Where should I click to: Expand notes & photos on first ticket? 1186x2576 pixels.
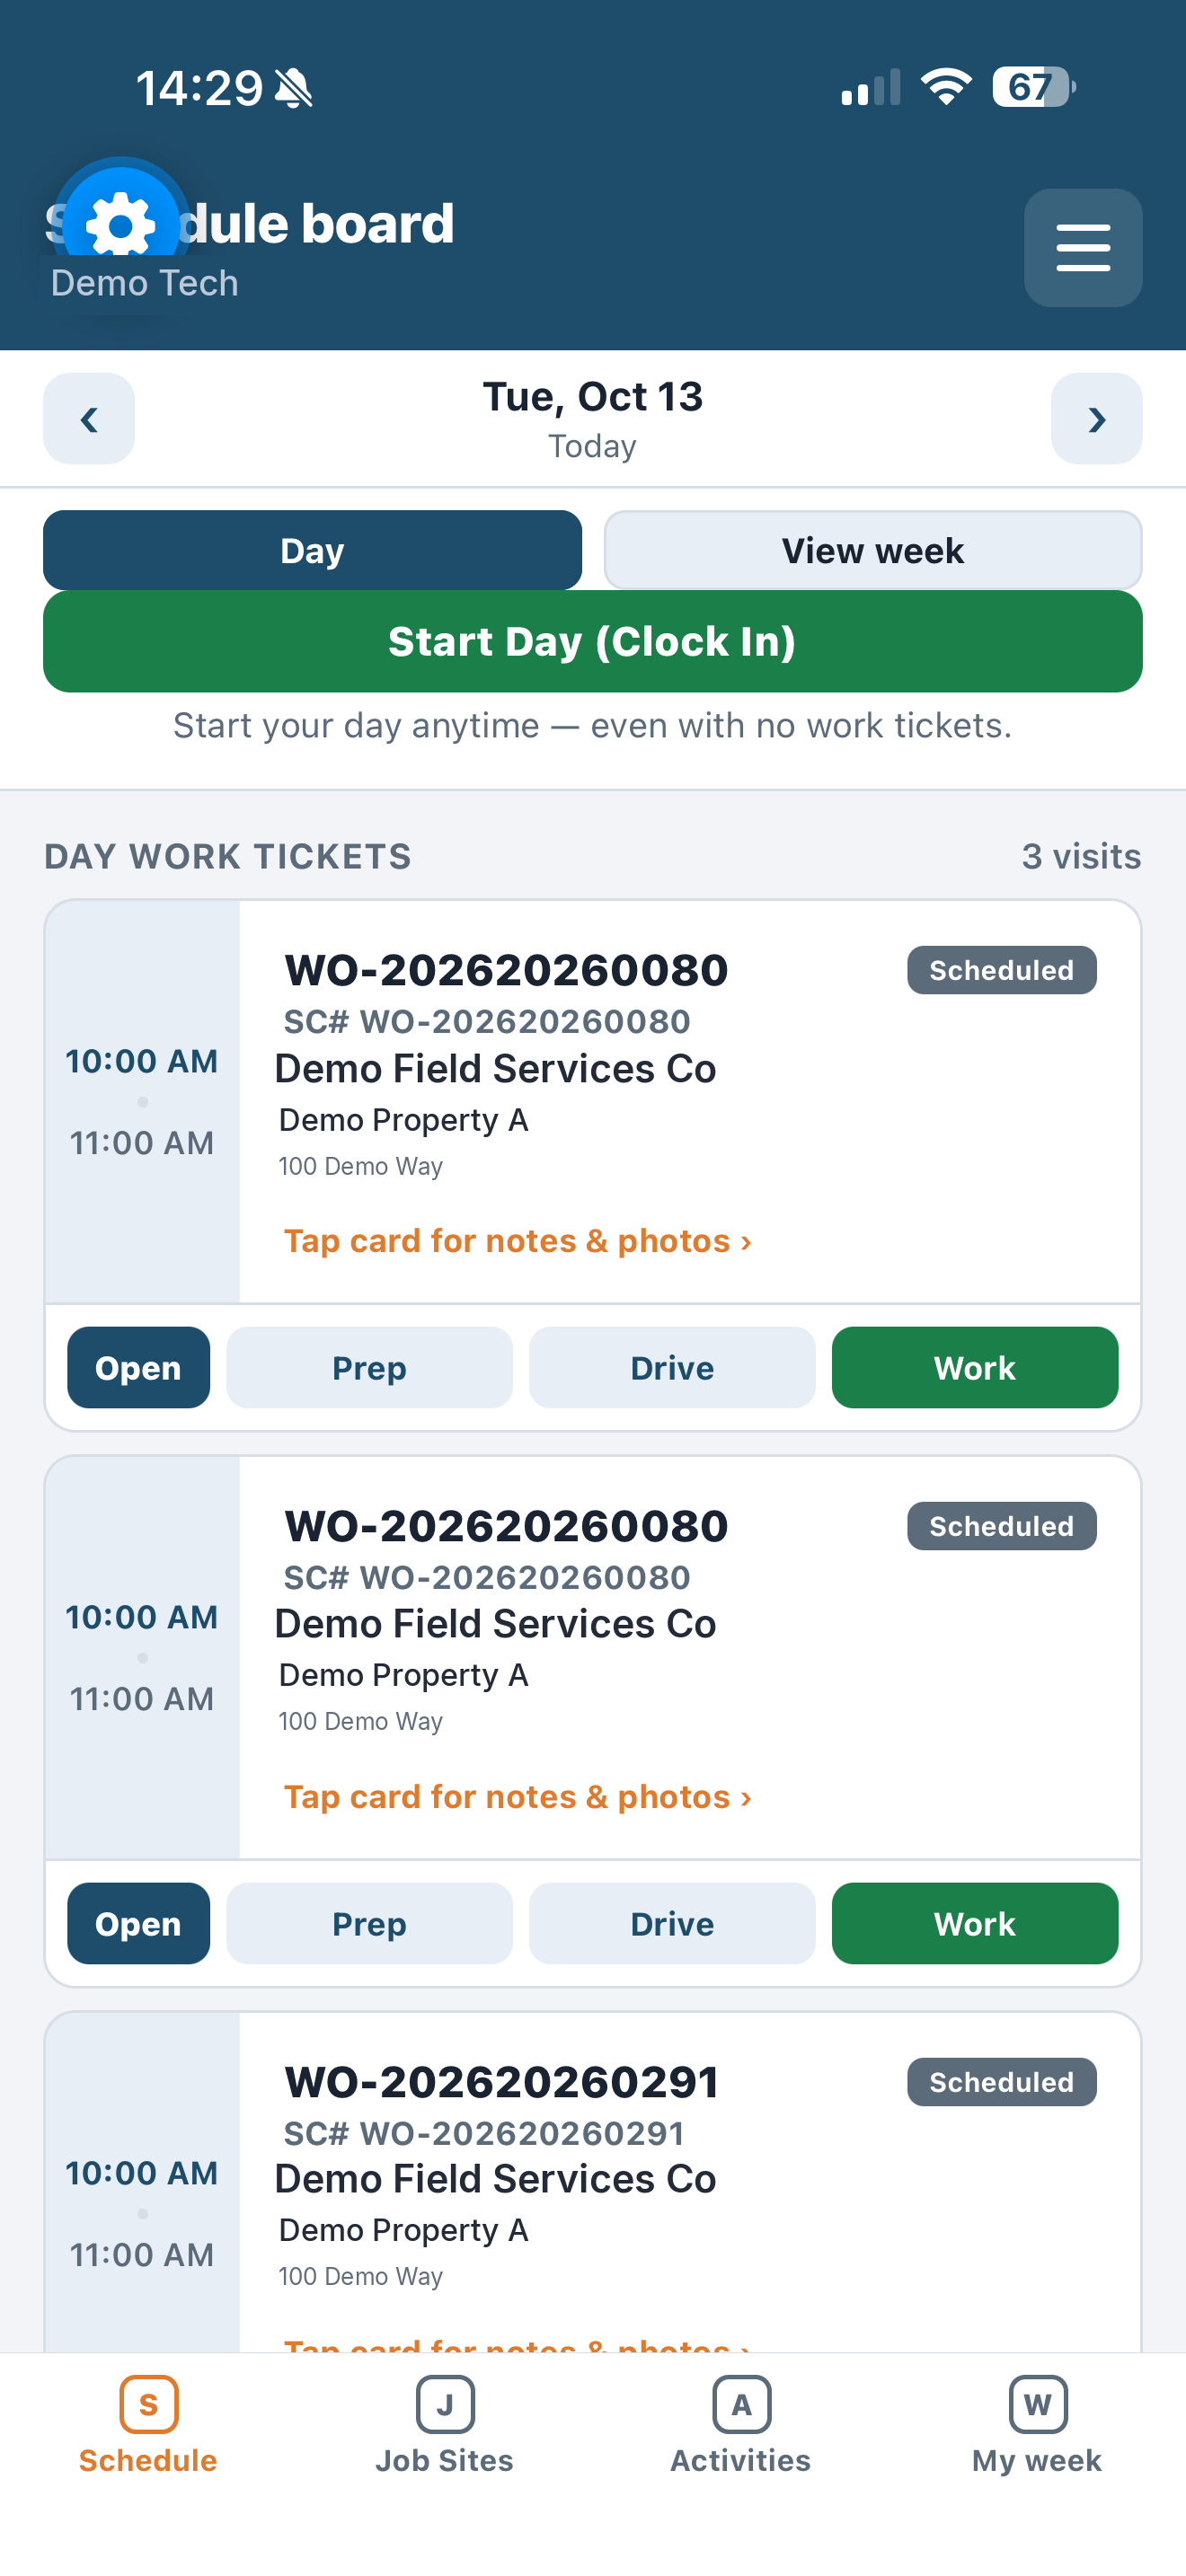[517, 1241]
